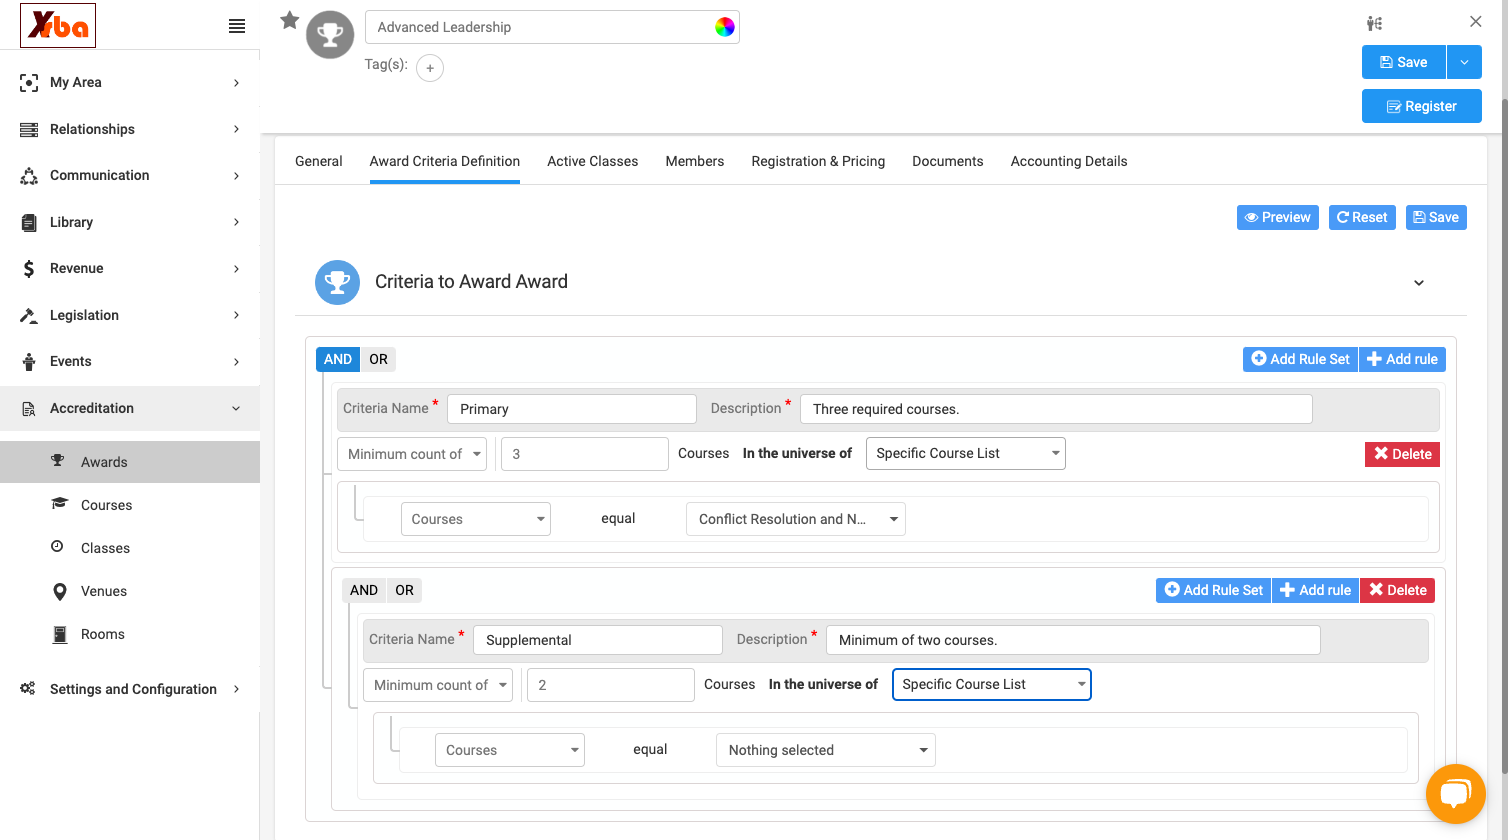The image size is (1508, 840).
Task: Open Primary 'Minimum count of' dropdown
Action: [x=412, y=454]
